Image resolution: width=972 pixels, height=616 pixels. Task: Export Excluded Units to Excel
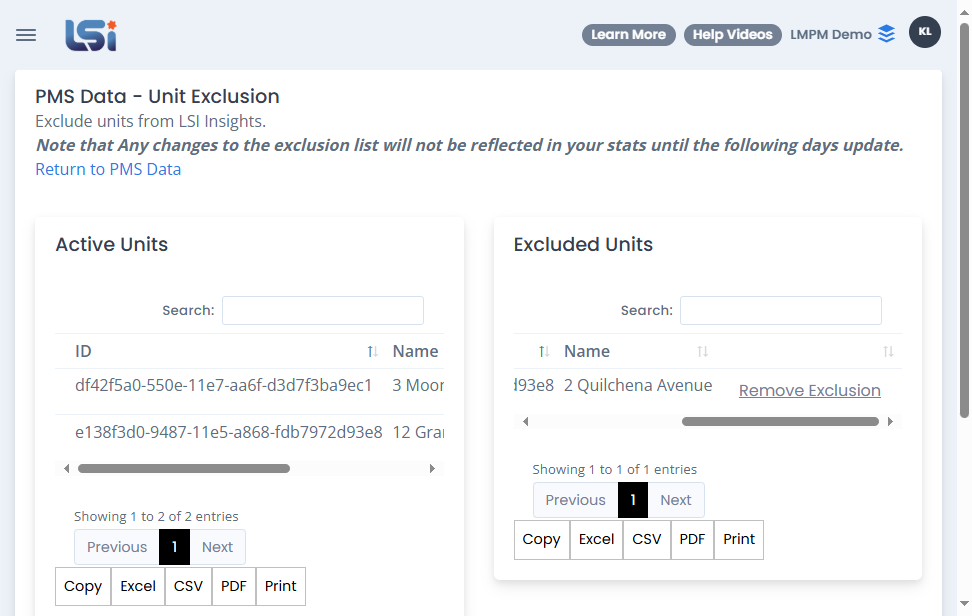[x=596, y=540]
